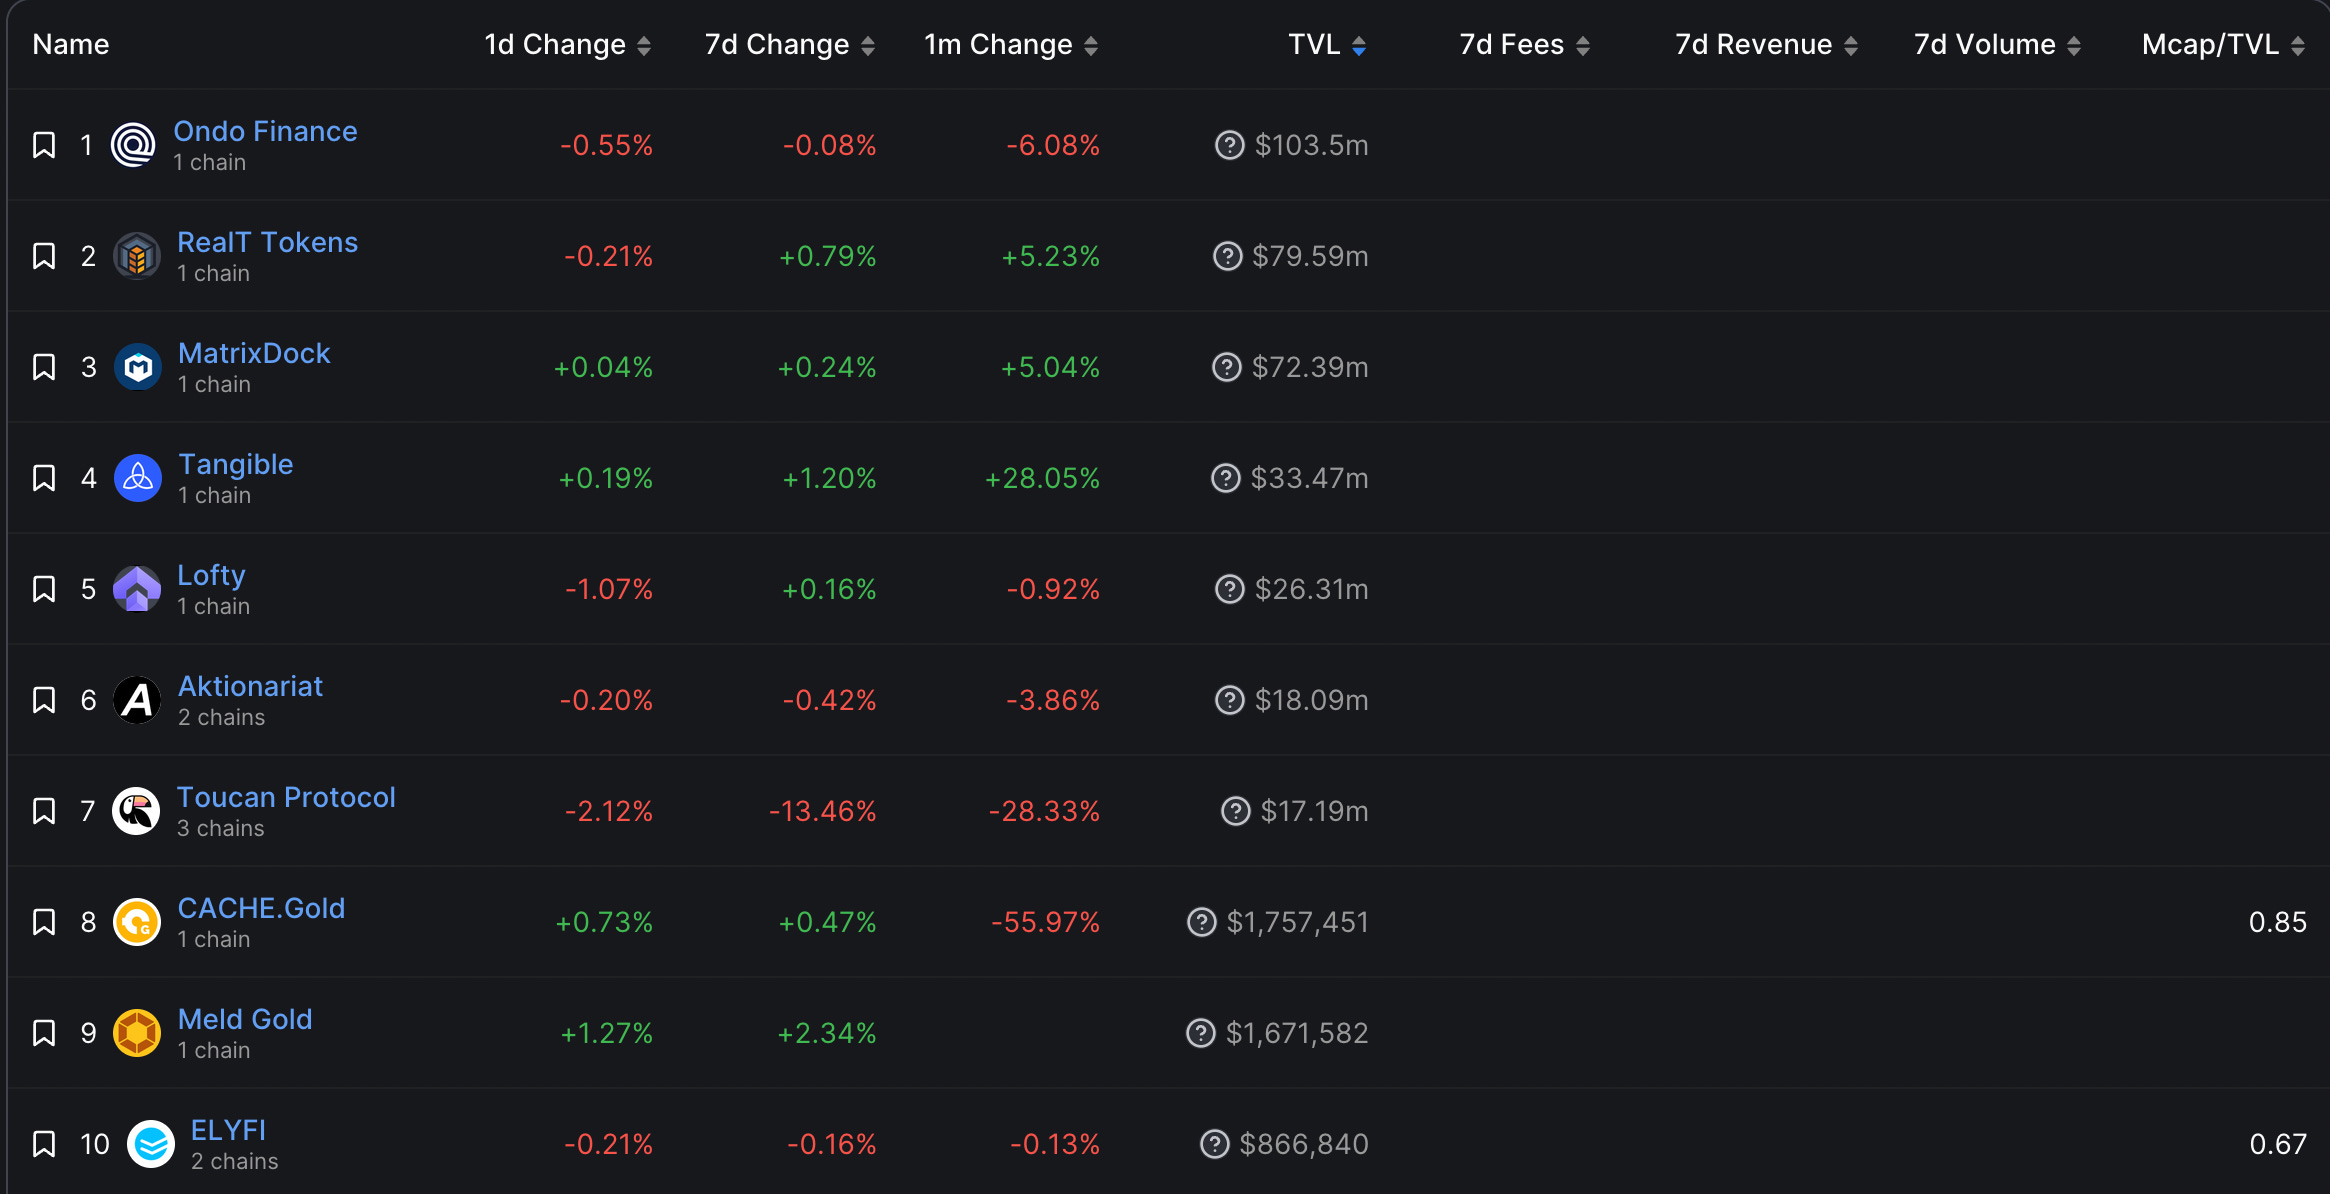The height and width of the screenshot is (1194, 2330).
Task: Open TVL info icon for Ondo Finance
Action: pyautogui.click(x=1229, y=145)
